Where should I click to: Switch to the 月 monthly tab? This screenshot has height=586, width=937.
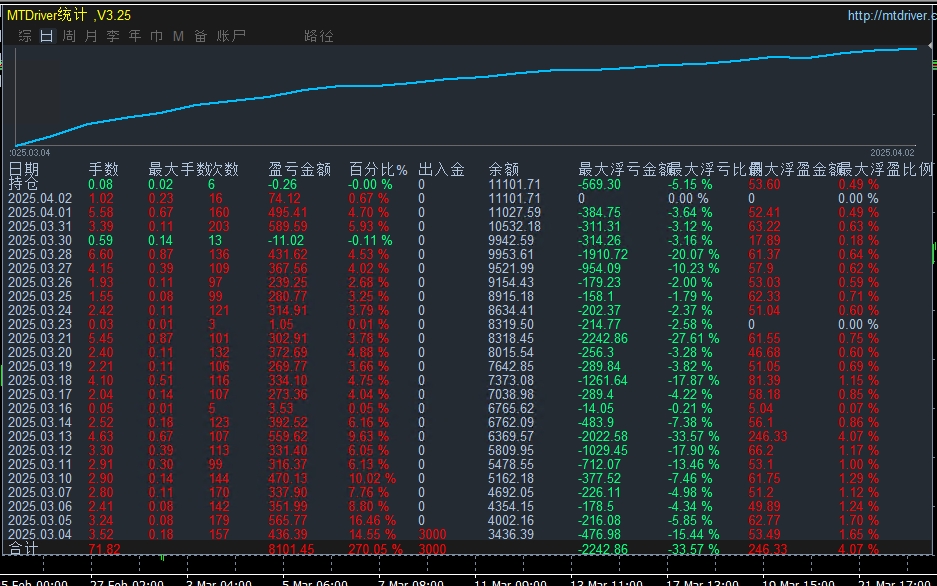tap(91, 36)
